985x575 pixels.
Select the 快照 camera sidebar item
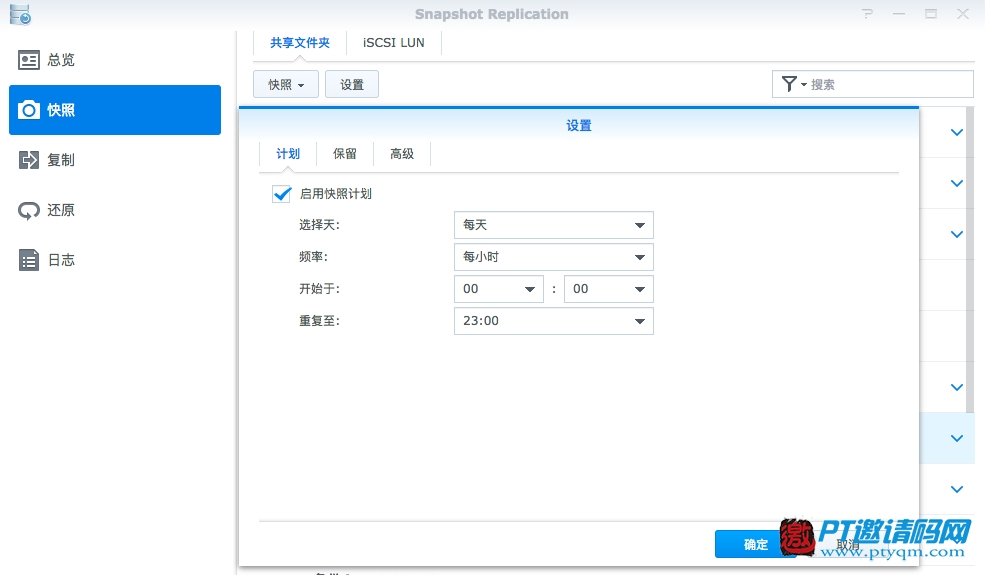(115, 110)
